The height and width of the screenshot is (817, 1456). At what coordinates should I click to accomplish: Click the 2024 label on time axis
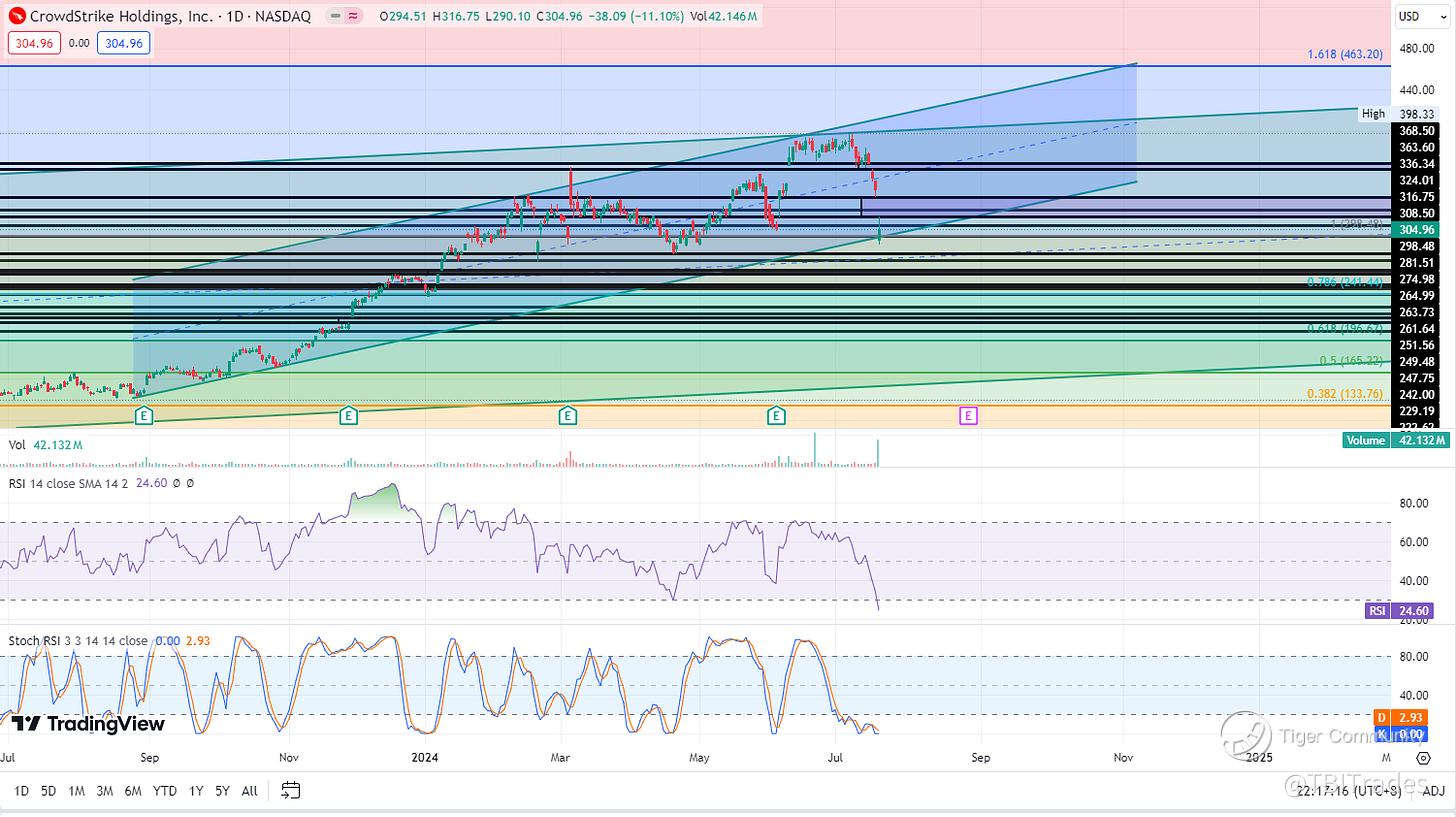click(x=426, y=758)
